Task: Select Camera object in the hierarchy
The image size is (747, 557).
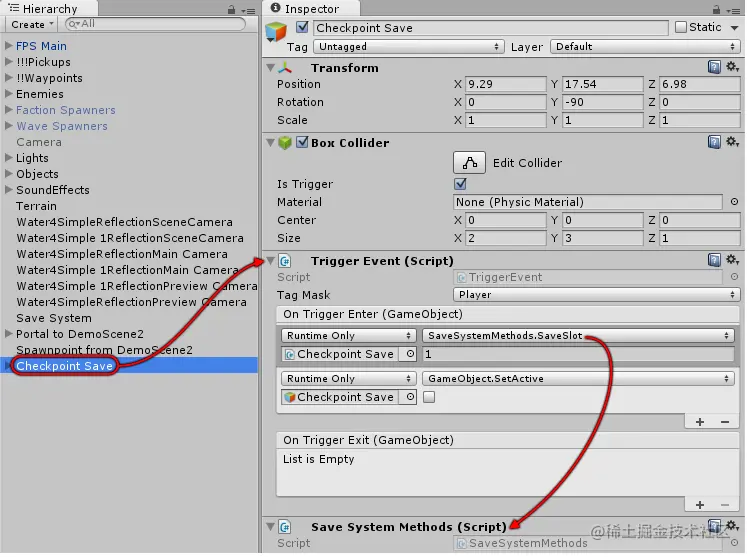Action: coord(39,142)
